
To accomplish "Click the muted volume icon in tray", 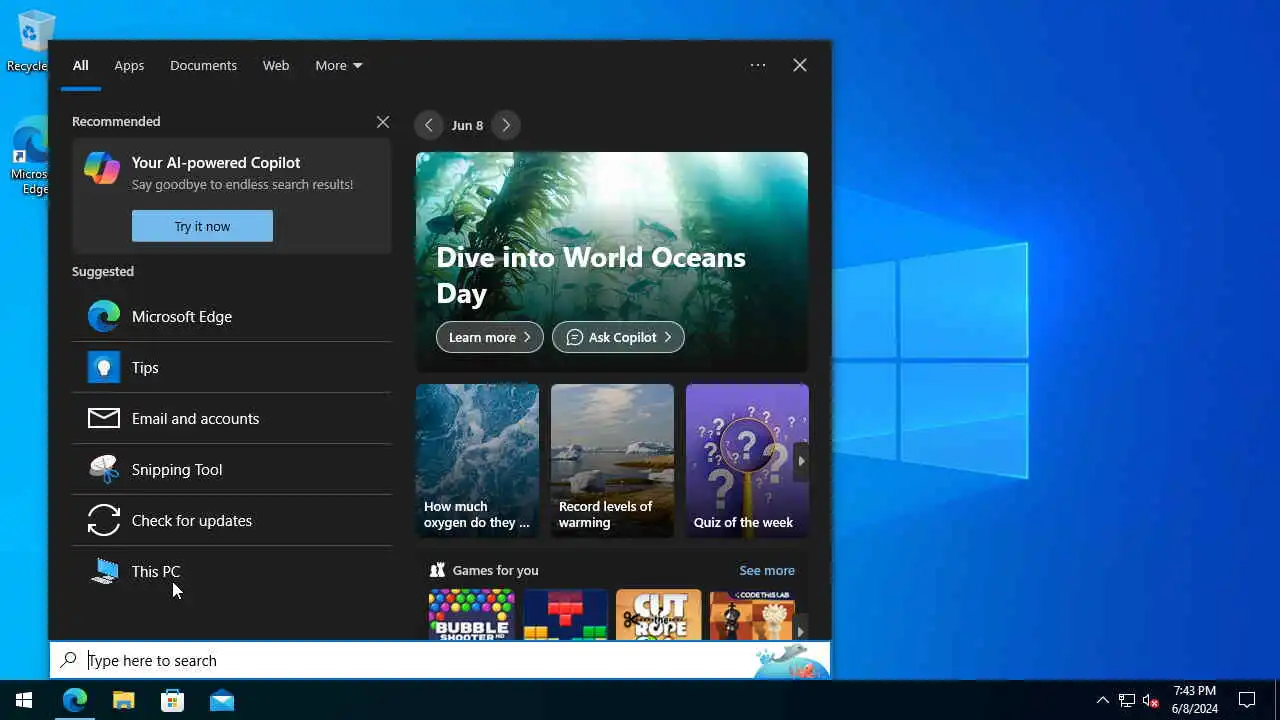I will tap(1151, 700).
